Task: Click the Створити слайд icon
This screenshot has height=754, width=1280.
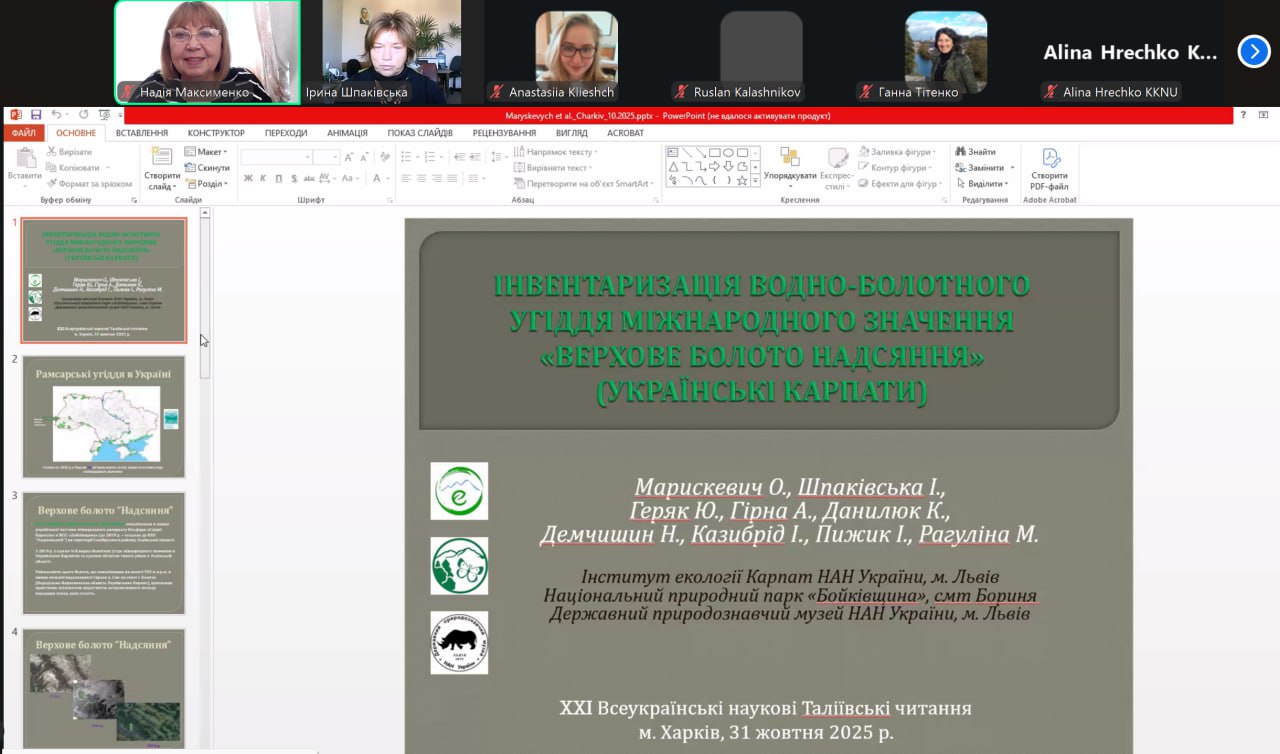Action: point(161,158)
